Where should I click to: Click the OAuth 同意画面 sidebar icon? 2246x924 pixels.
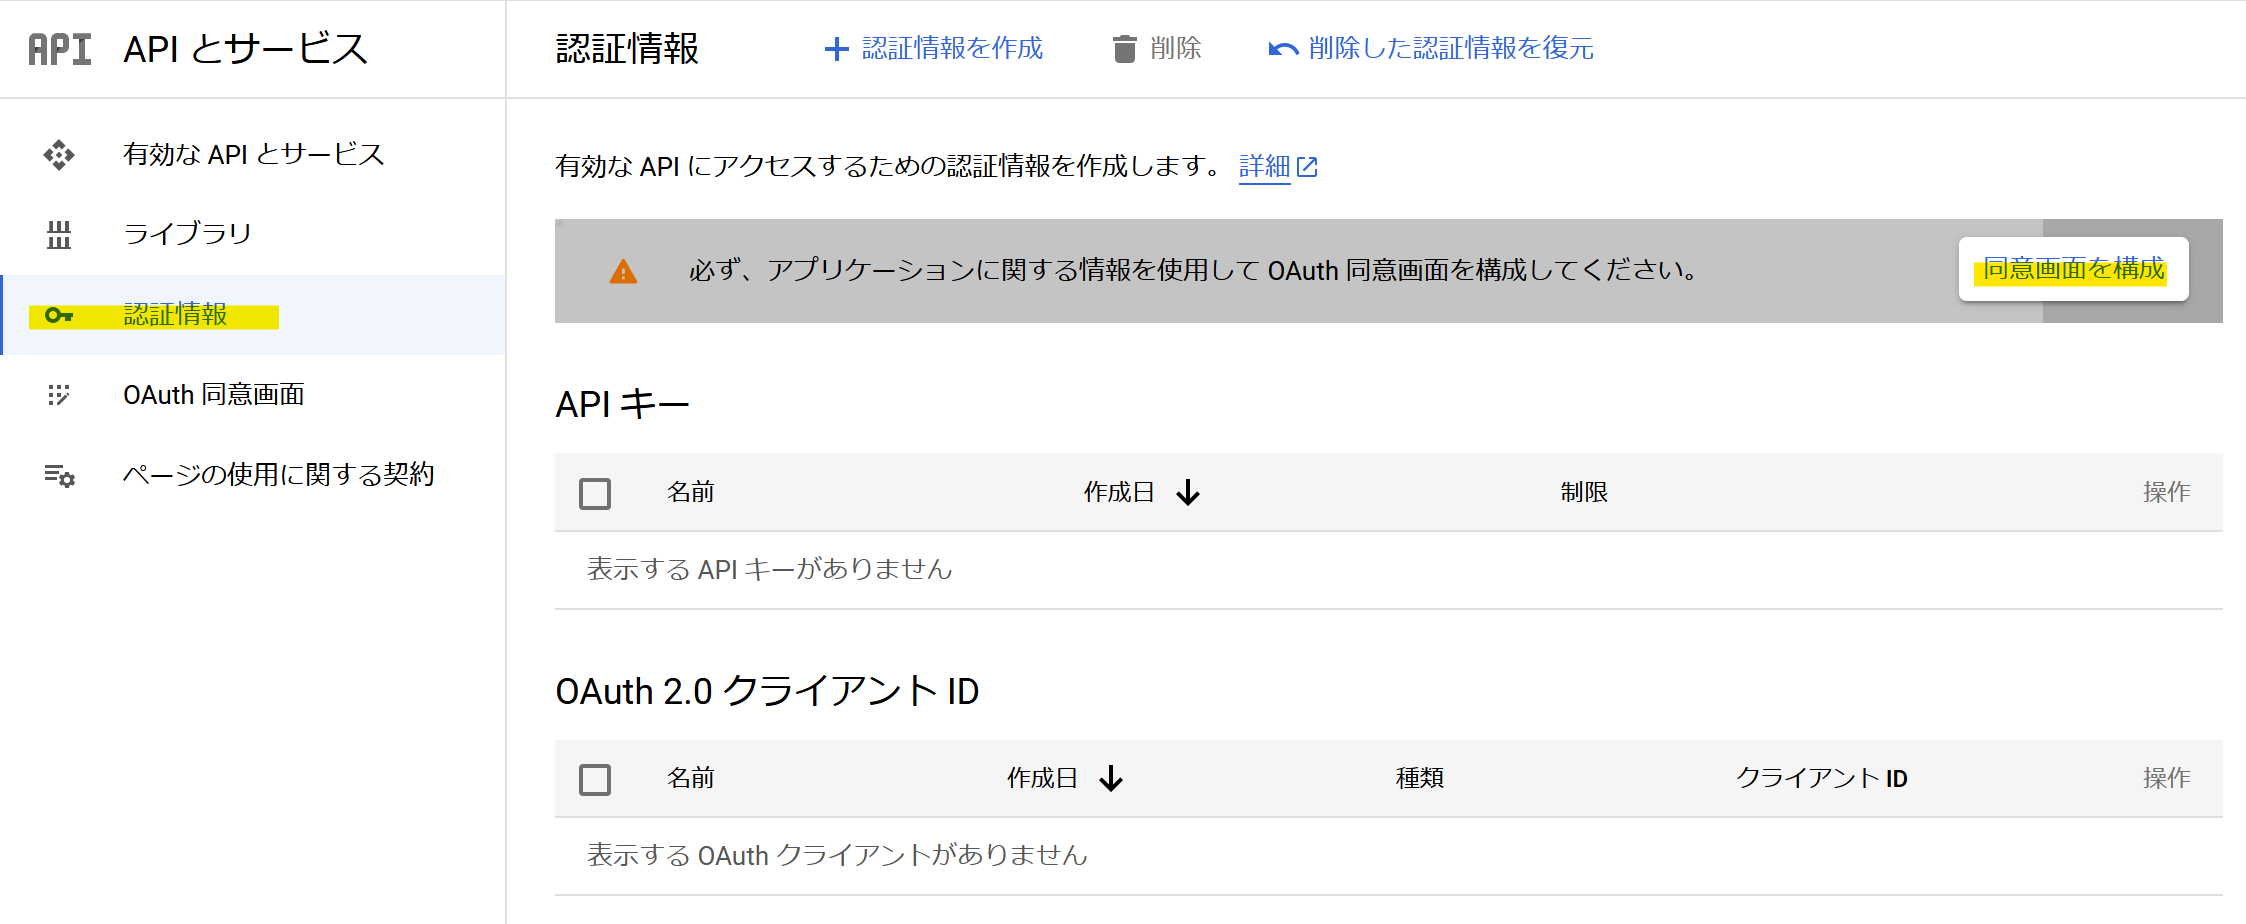tap(59, 395)
